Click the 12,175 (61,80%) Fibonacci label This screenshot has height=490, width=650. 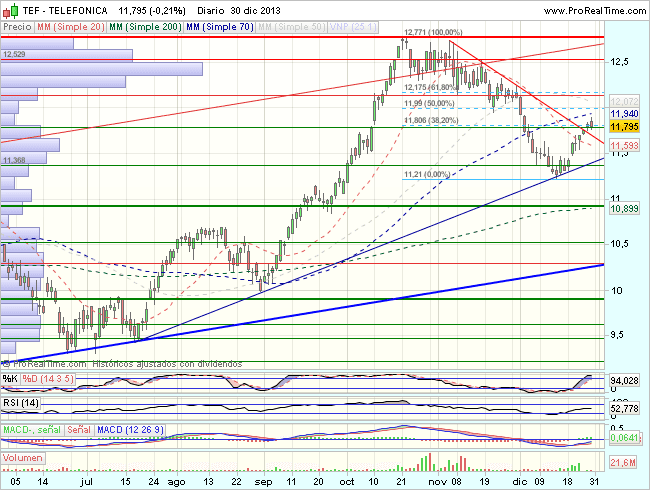pyautogui.click(x=431, y=87)
